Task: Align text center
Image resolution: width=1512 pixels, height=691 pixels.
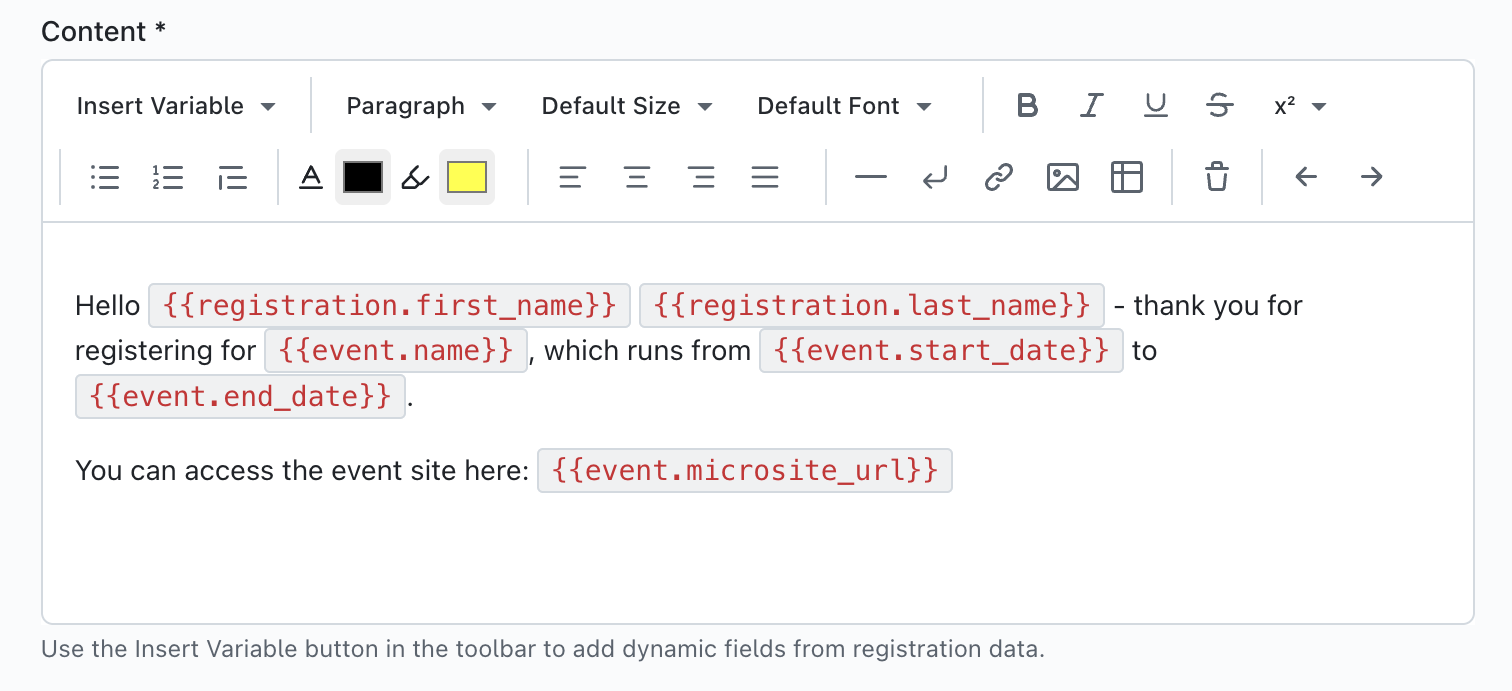Action: pyautogui.click(x=636, y=177)
